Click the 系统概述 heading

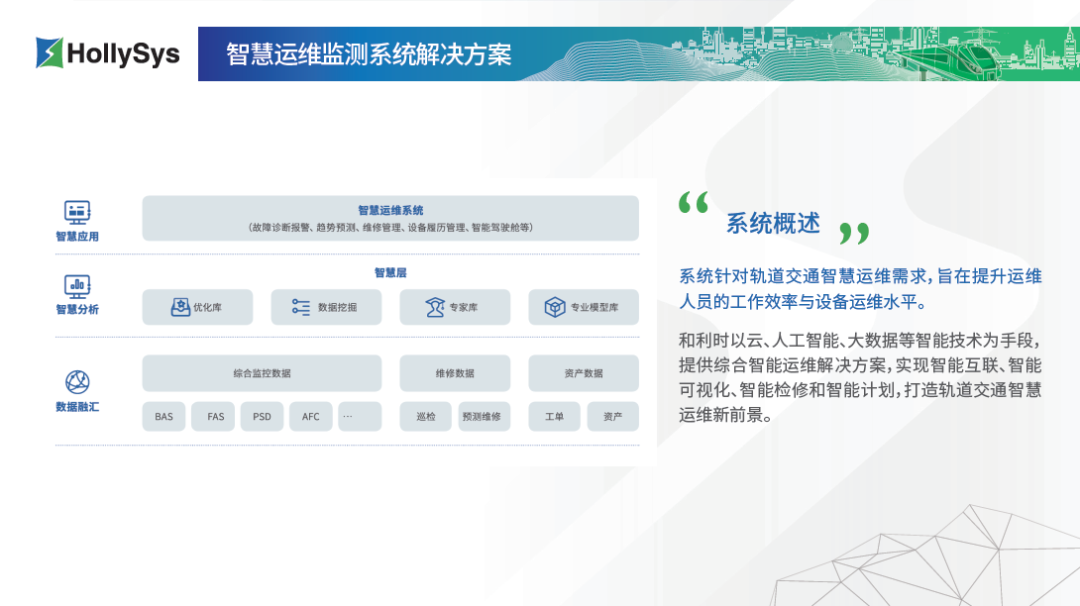coord(772,223)
